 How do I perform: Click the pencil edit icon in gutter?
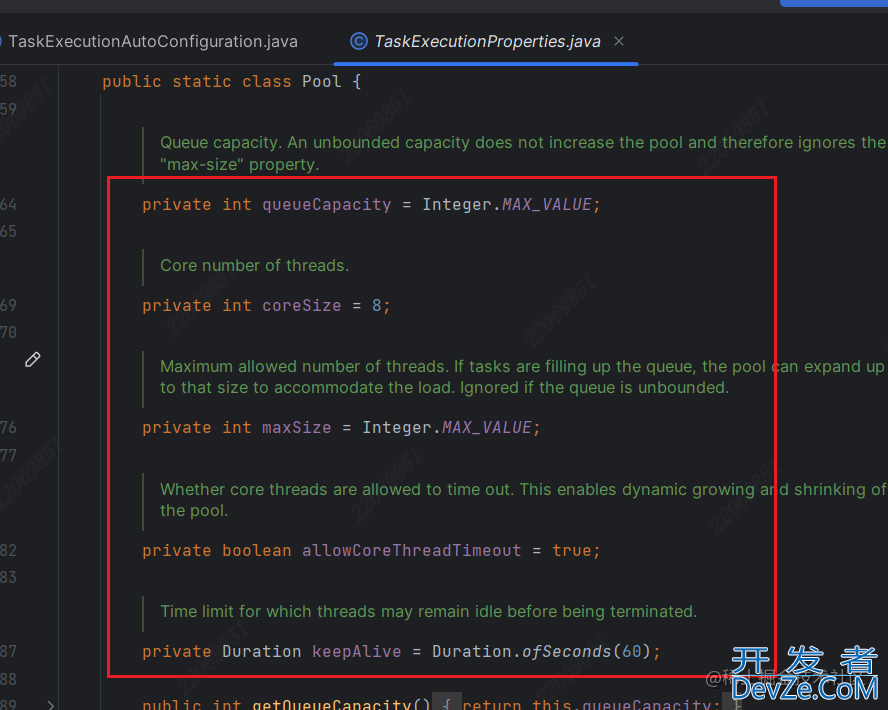pos(33,360)
